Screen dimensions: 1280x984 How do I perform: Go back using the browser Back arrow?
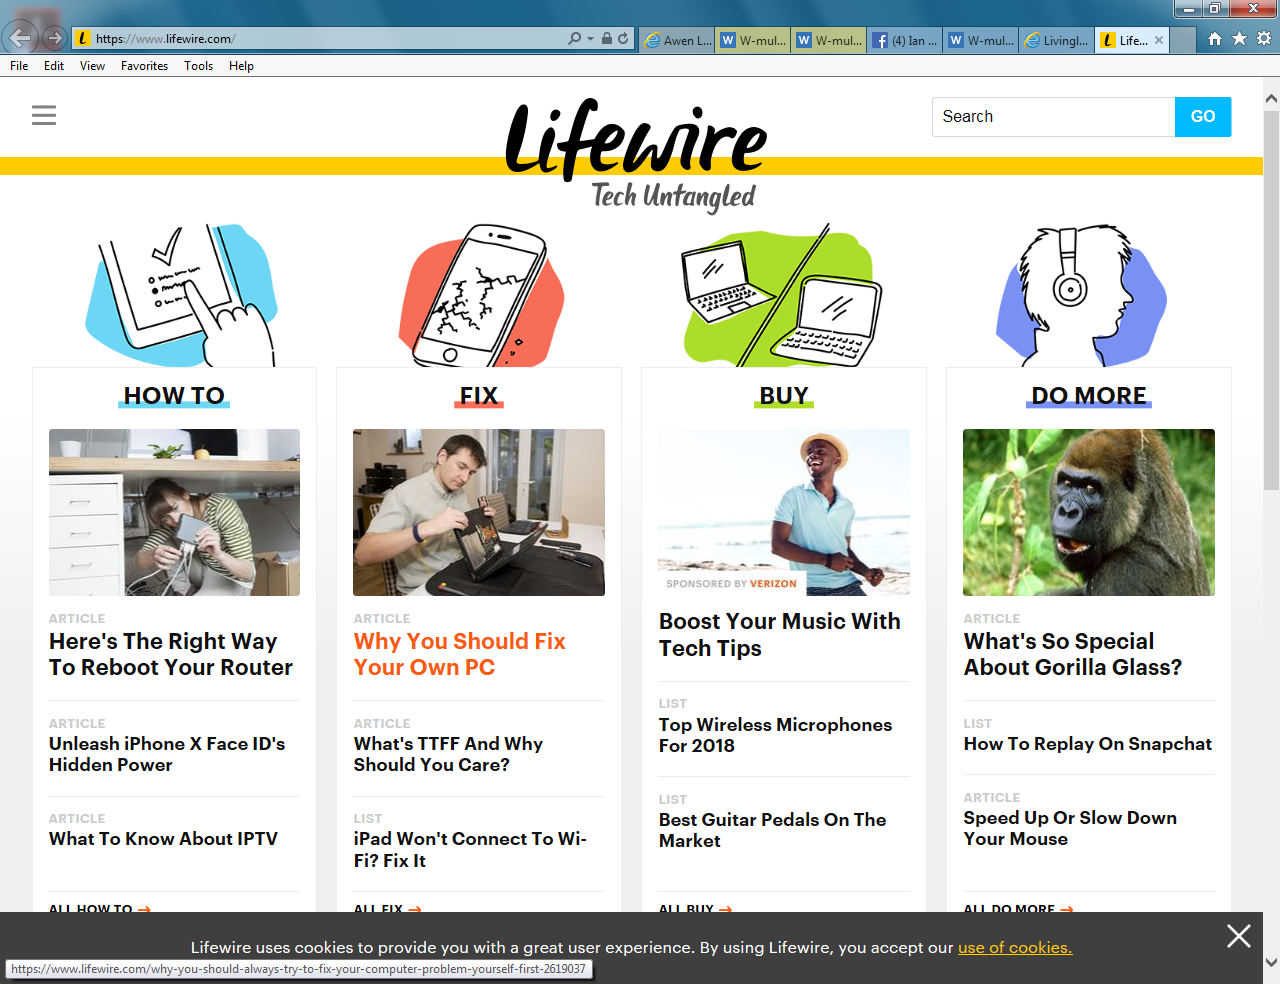21,38
